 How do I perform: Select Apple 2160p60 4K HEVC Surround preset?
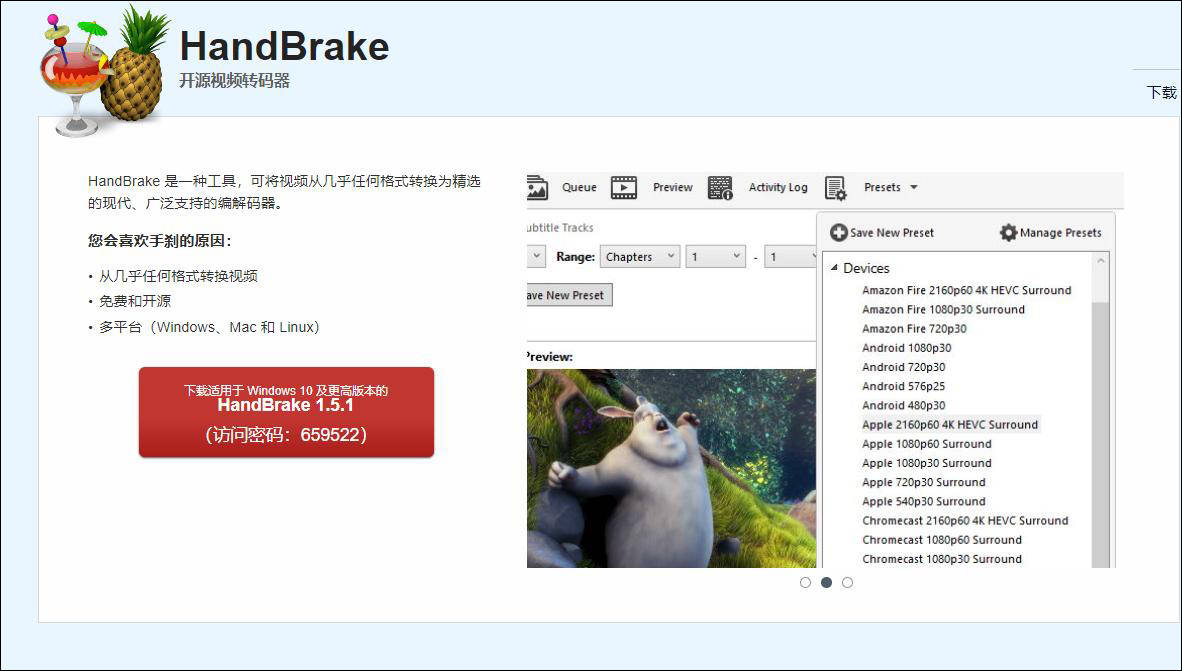(950, 424)
